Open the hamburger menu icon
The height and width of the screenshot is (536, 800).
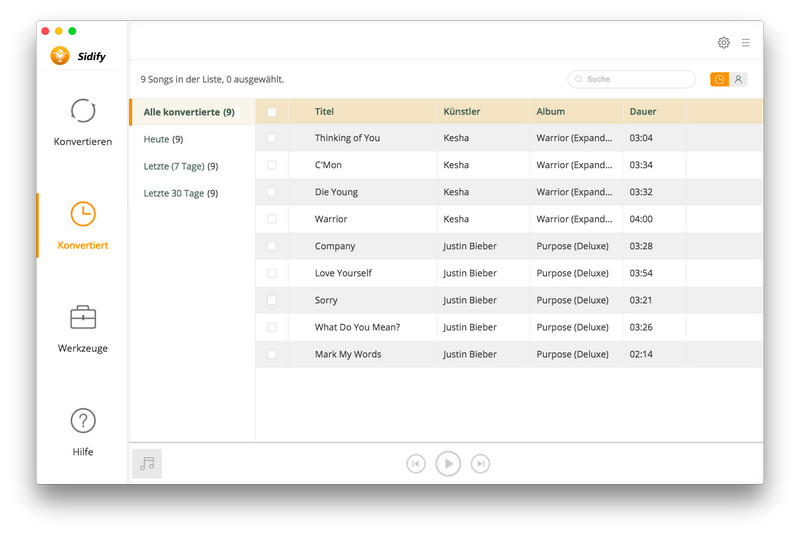(x=745, y=43)
